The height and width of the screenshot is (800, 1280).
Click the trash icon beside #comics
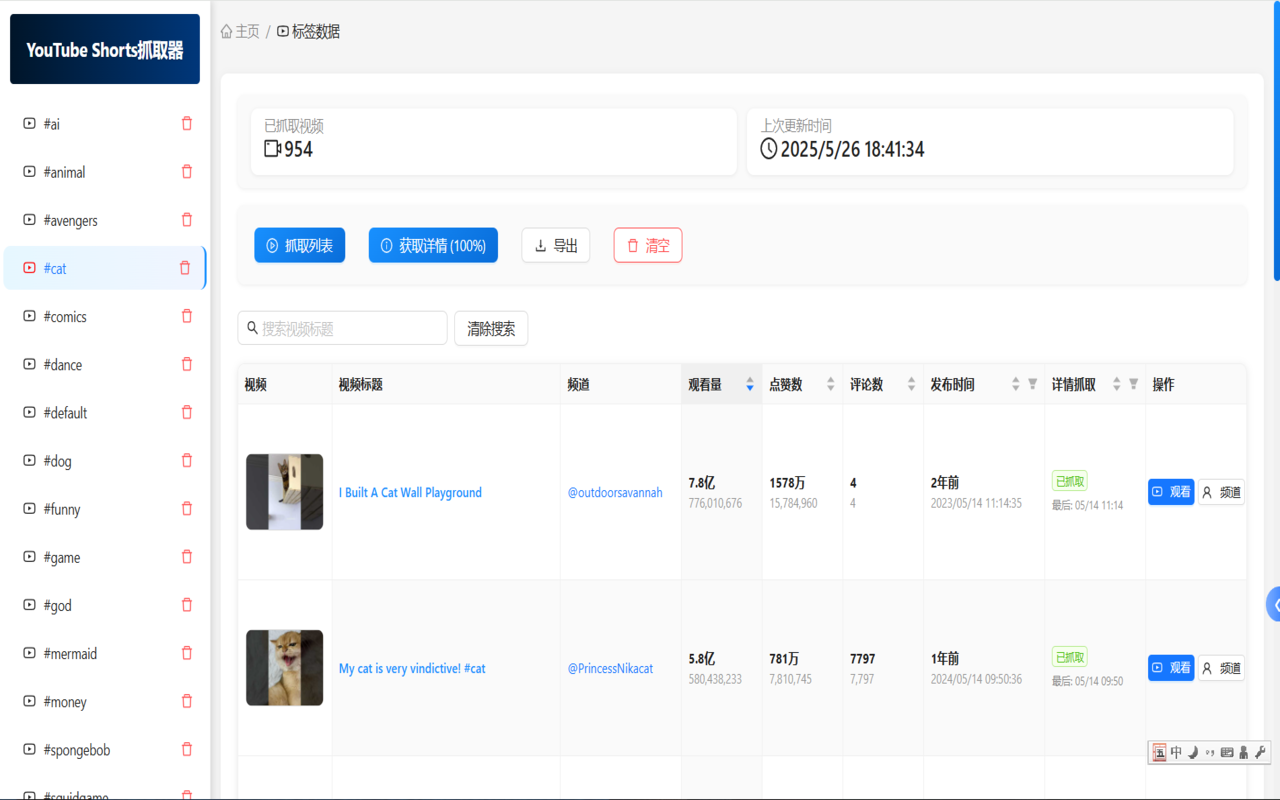tap(186, 316)
